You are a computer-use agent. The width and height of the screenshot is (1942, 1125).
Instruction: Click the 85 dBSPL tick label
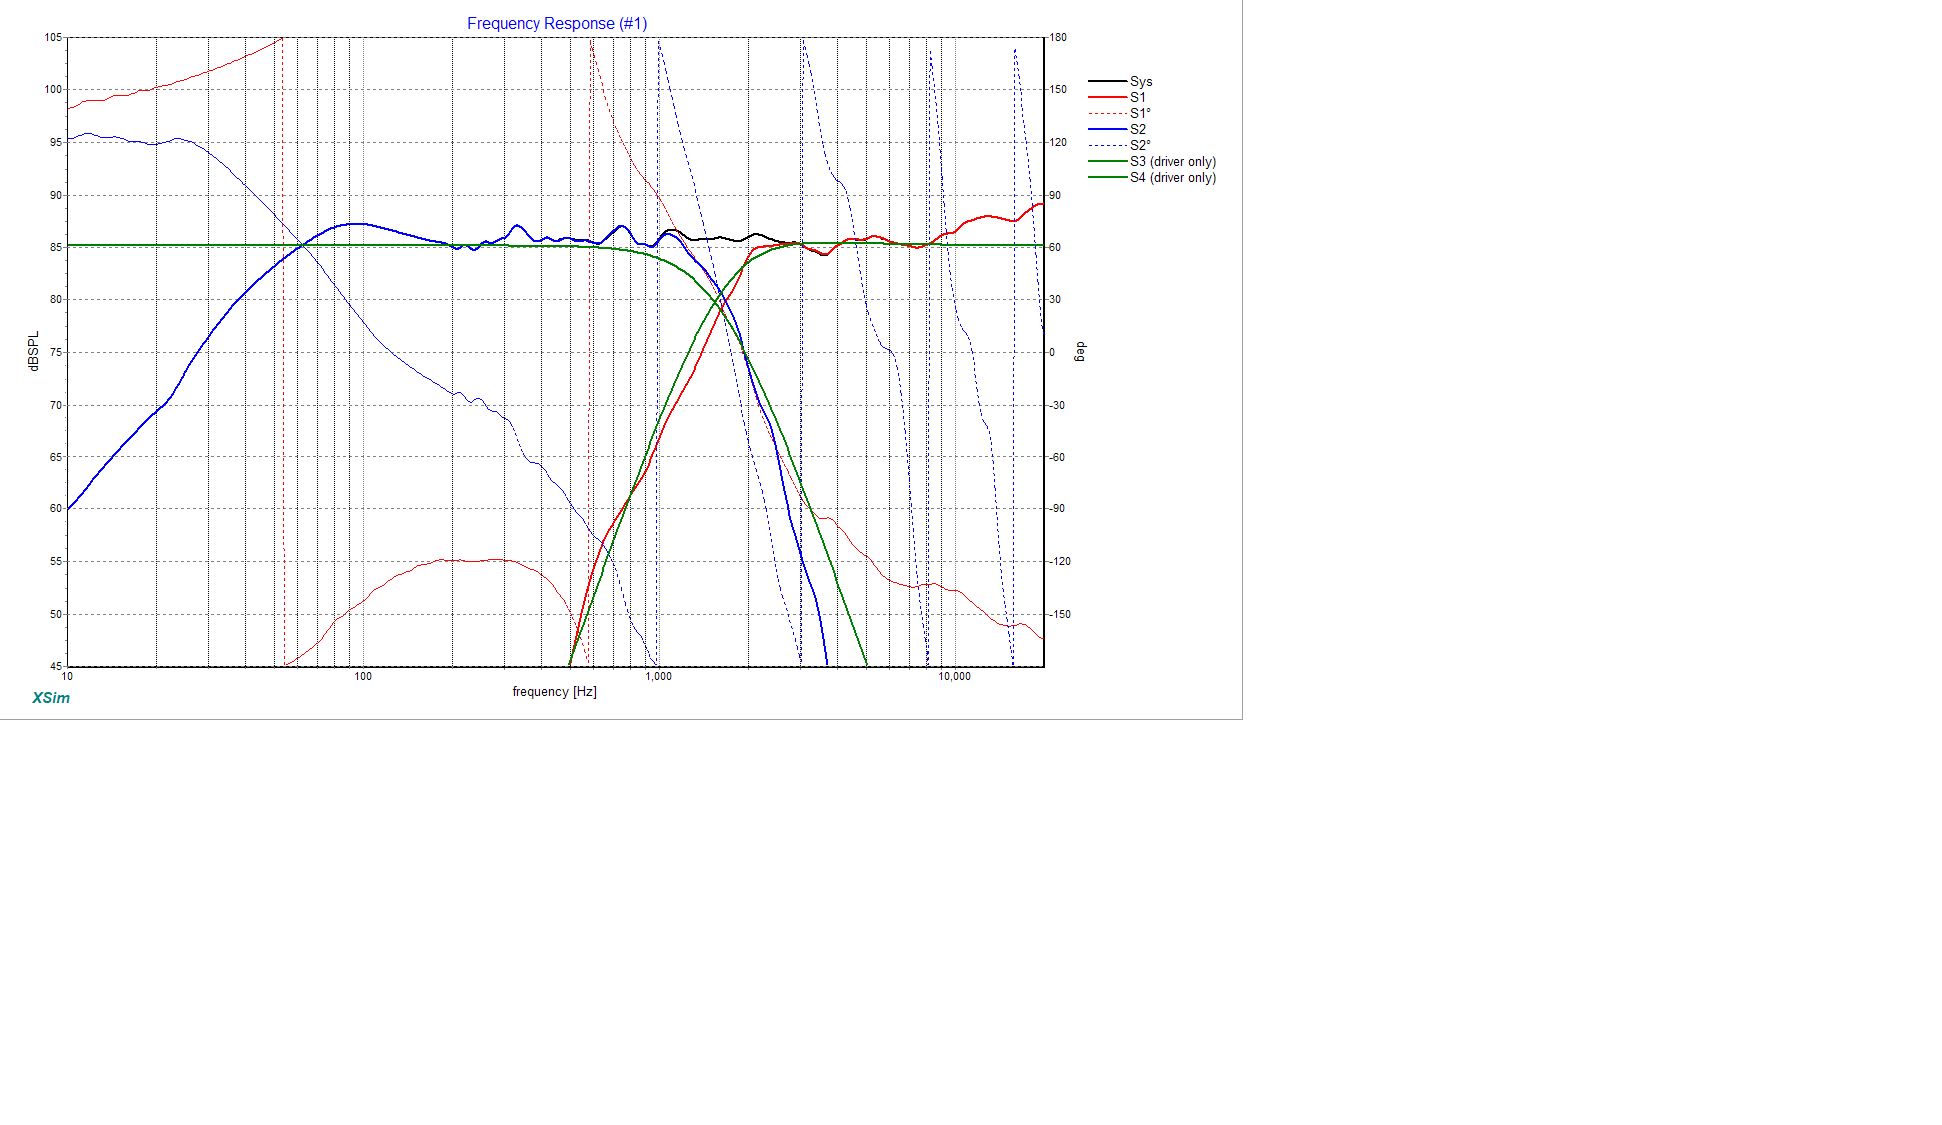tap(56, 247)
